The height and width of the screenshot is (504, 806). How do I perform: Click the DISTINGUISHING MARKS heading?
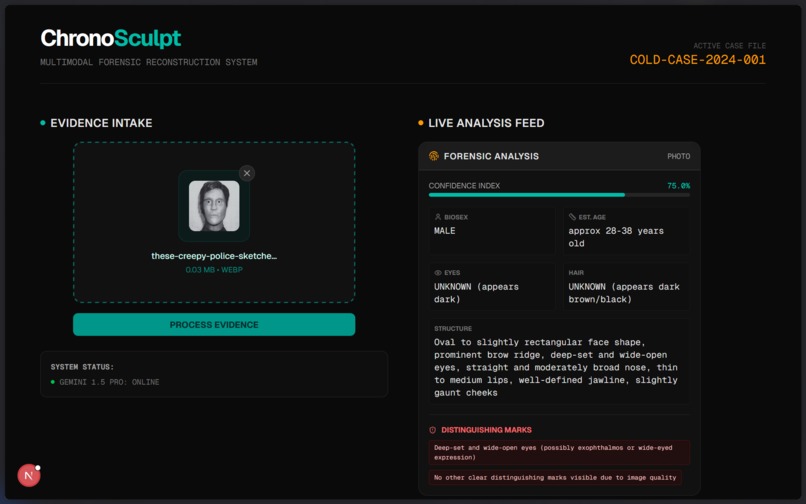486,430
